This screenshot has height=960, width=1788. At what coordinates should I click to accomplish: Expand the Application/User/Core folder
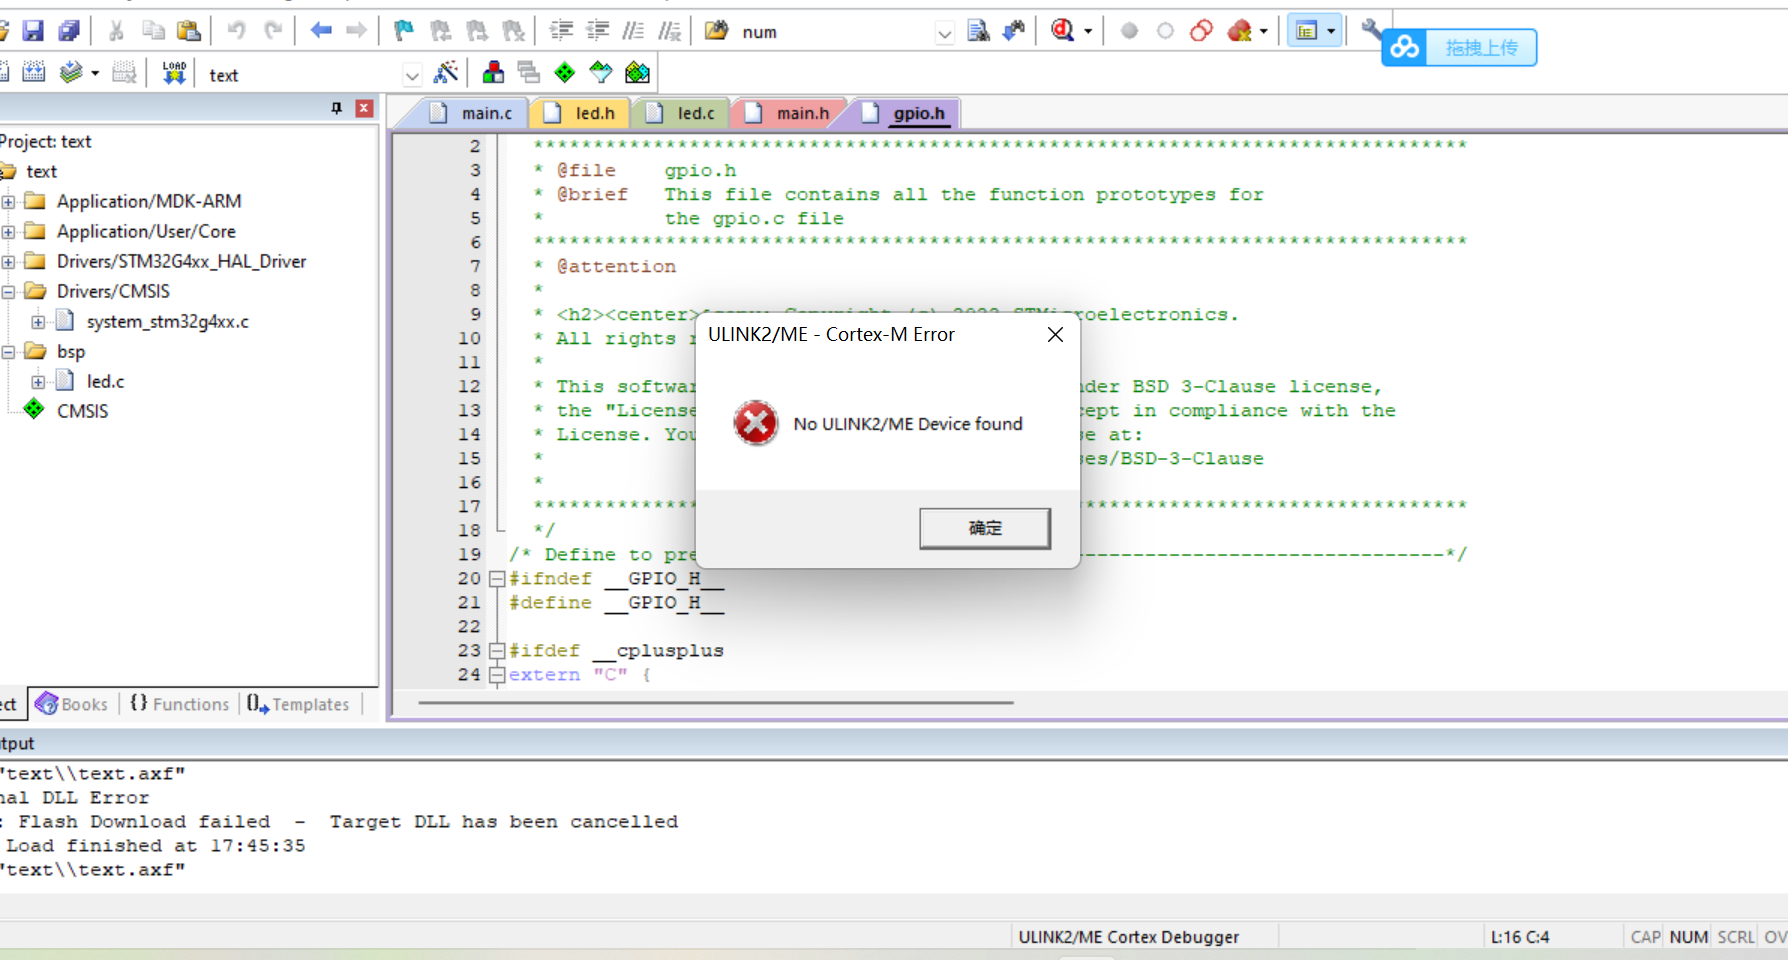coord(8,232)
